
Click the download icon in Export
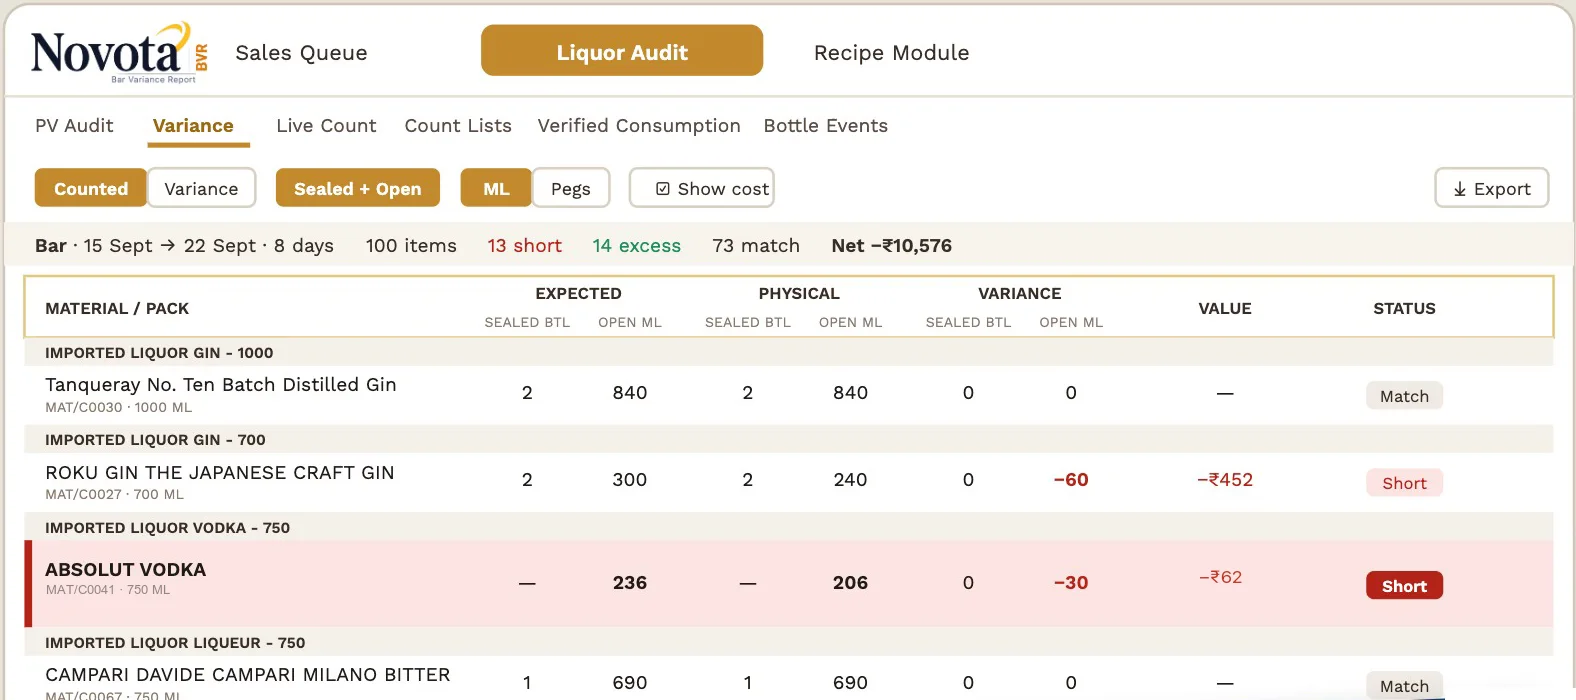[x=1460, y=189]
